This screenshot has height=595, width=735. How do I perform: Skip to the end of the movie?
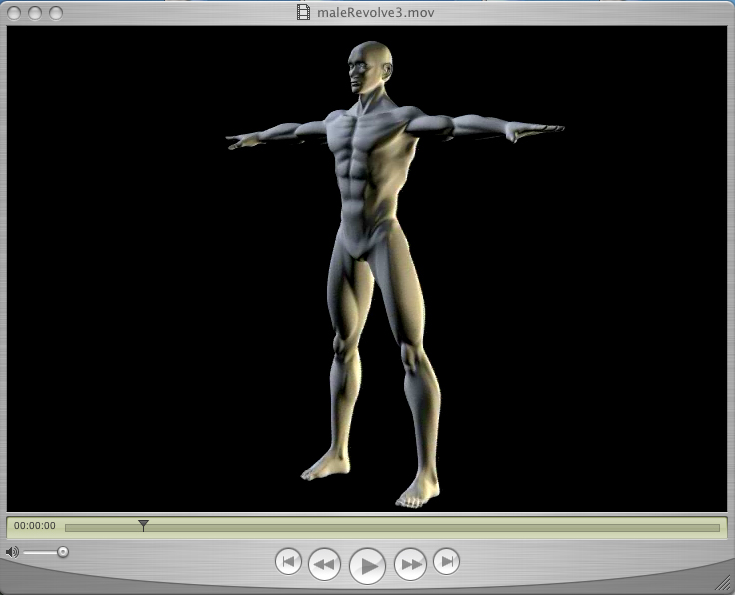click(447, 562)
